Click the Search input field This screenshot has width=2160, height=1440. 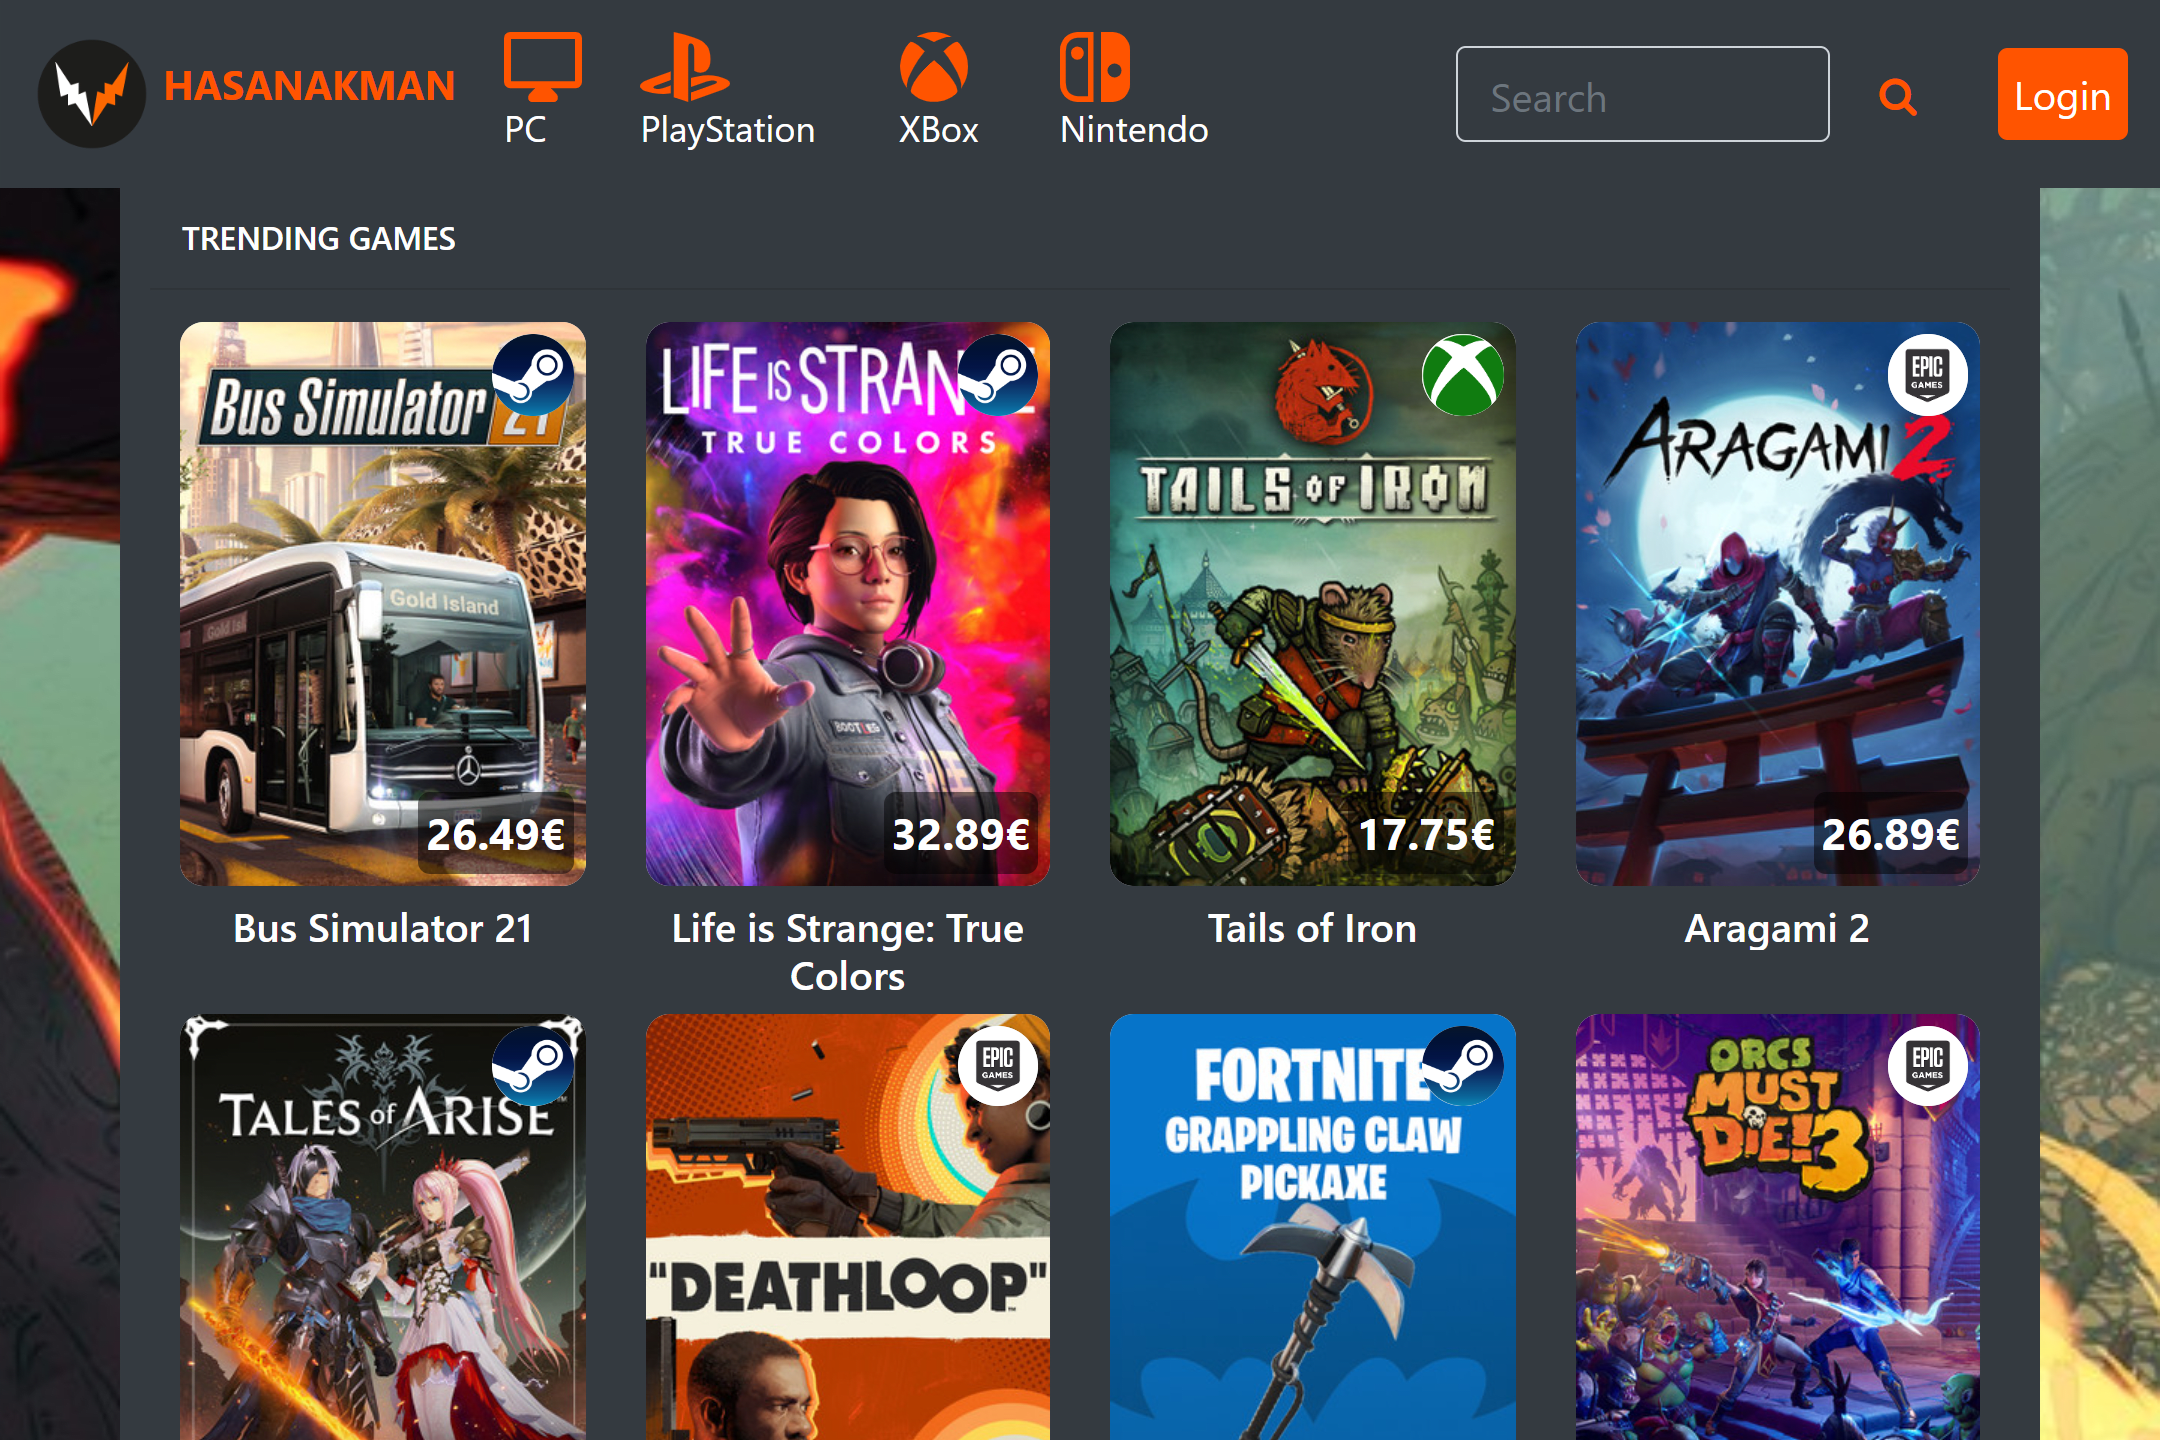click(1641, 98)
